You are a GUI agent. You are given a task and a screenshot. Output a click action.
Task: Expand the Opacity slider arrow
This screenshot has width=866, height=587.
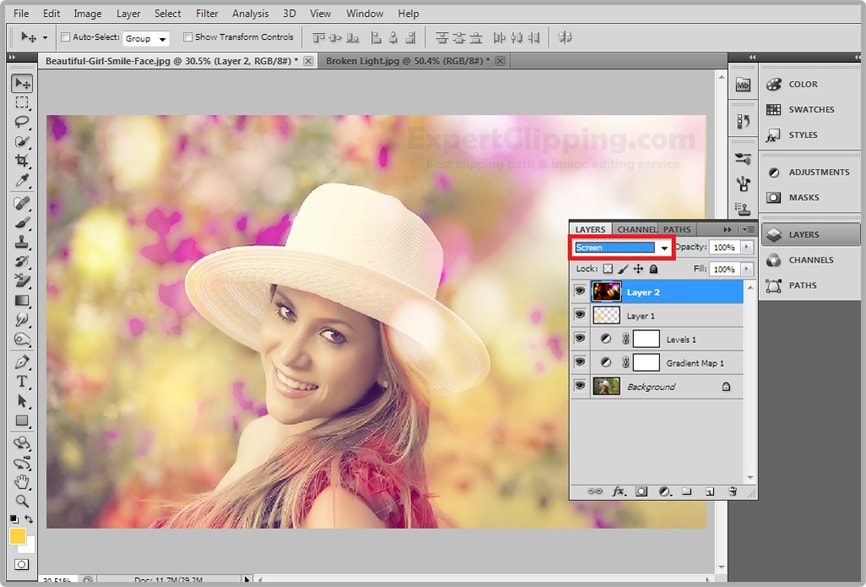tap(746, 247)
